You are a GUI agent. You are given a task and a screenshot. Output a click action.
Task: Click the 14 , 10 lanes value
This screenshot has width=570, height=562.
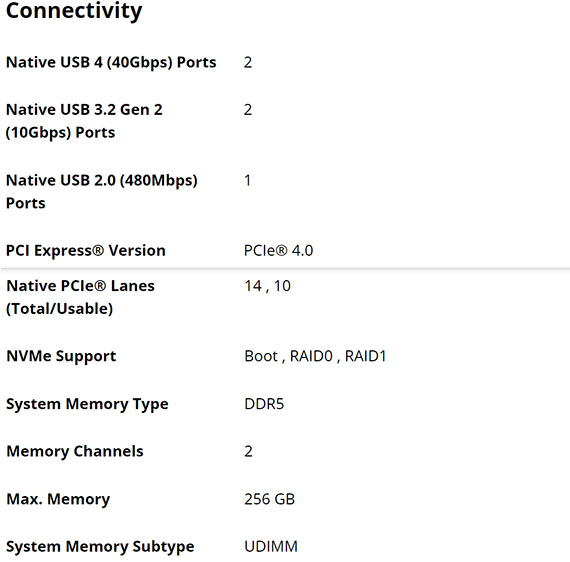268,286
